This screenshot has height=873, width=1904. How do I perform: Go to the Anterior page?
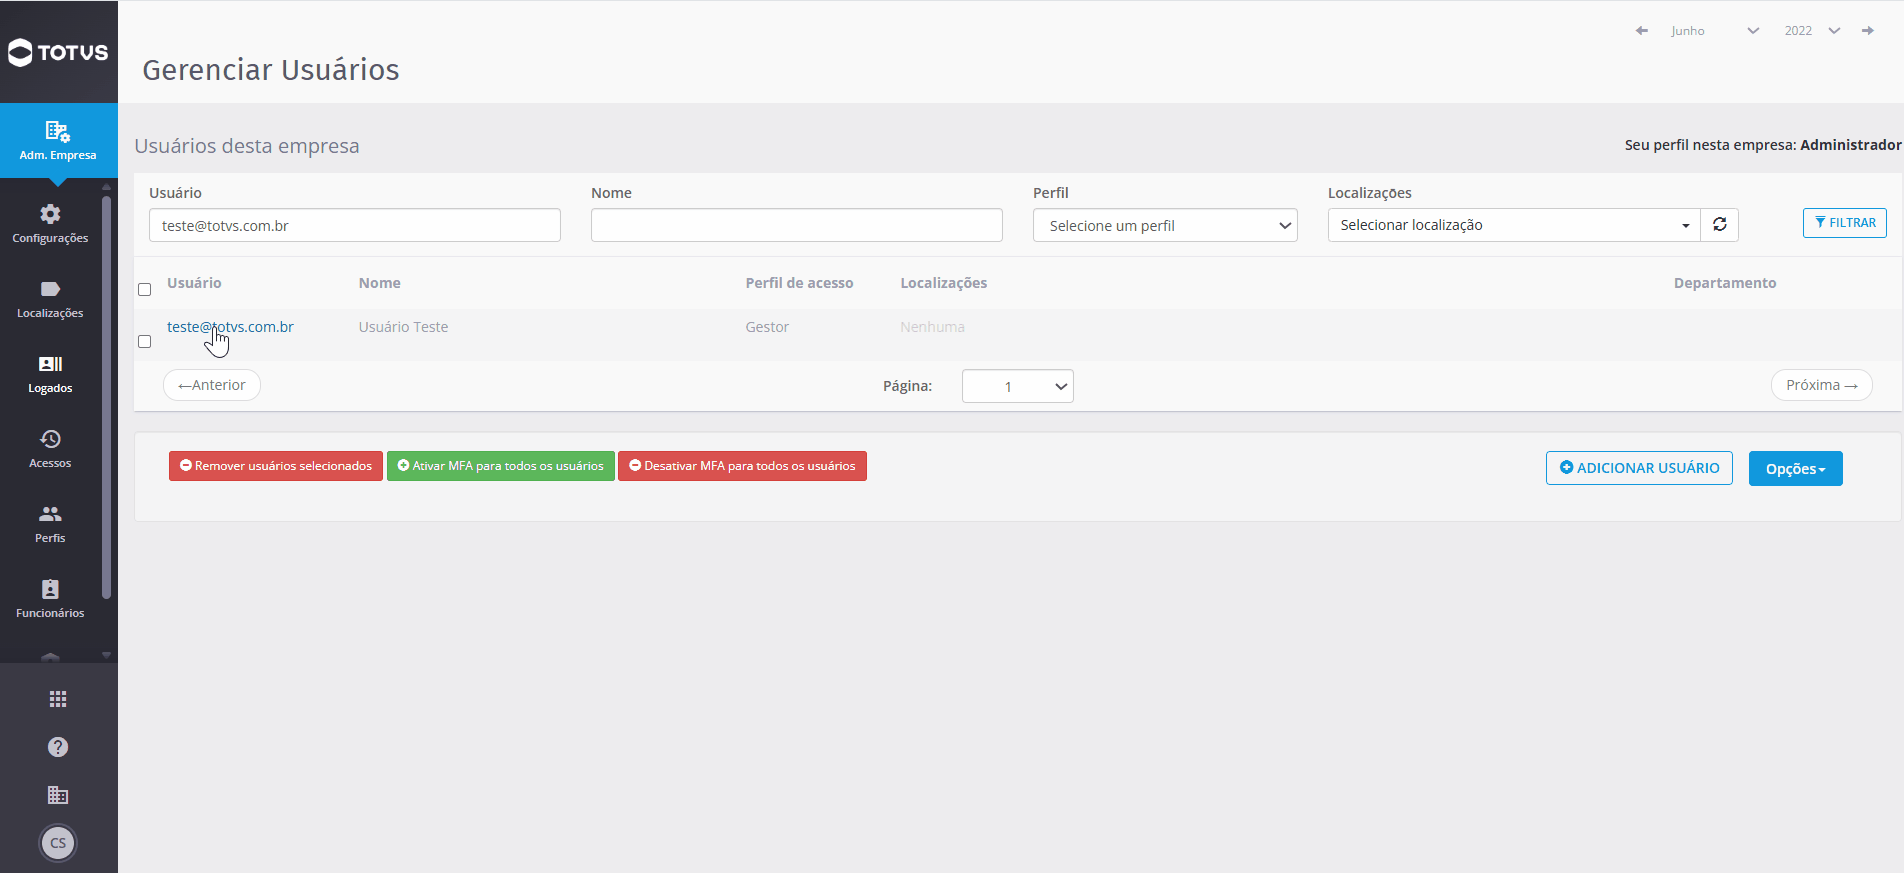point(212,385)
